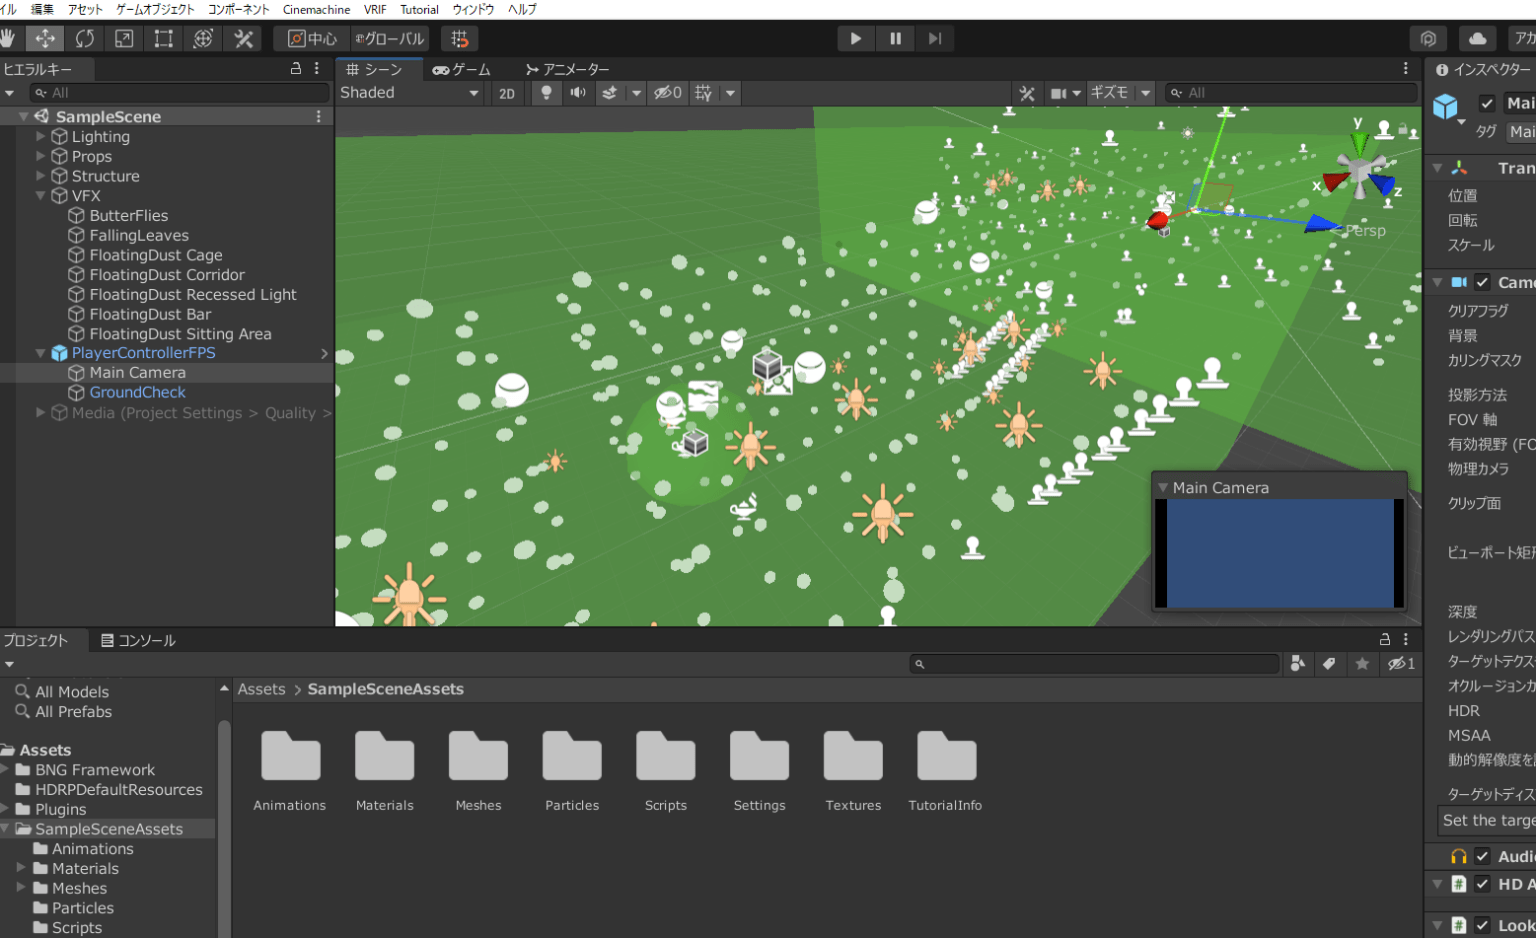This screenshot has height=938, width=1536.
Task: Click the ギズモ gizmos button
Action: coord(1113,92)
